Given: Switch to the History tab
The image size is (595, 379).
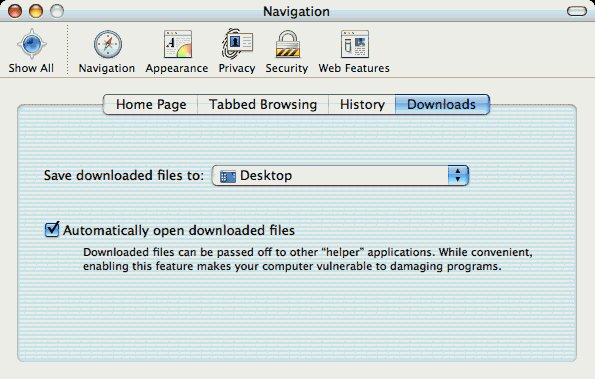Looking at the screenshot, I should (x=362, y=104).
